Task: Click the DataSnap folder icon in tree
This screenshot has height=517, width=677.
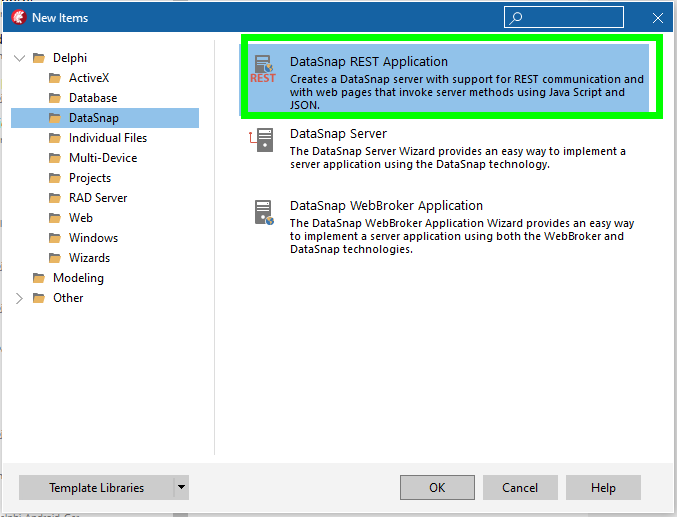Action: tap(55, 118)
